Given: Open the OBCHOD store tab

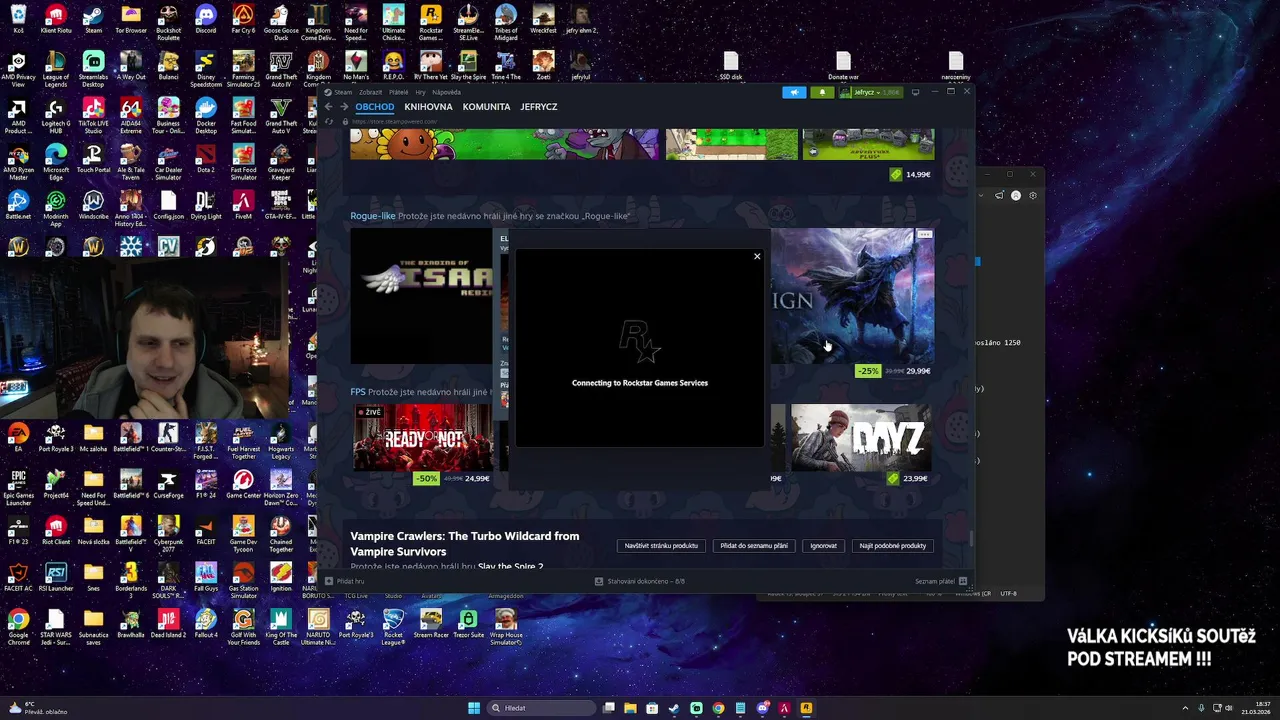Looking at the screenshot, I should point(375,107).
